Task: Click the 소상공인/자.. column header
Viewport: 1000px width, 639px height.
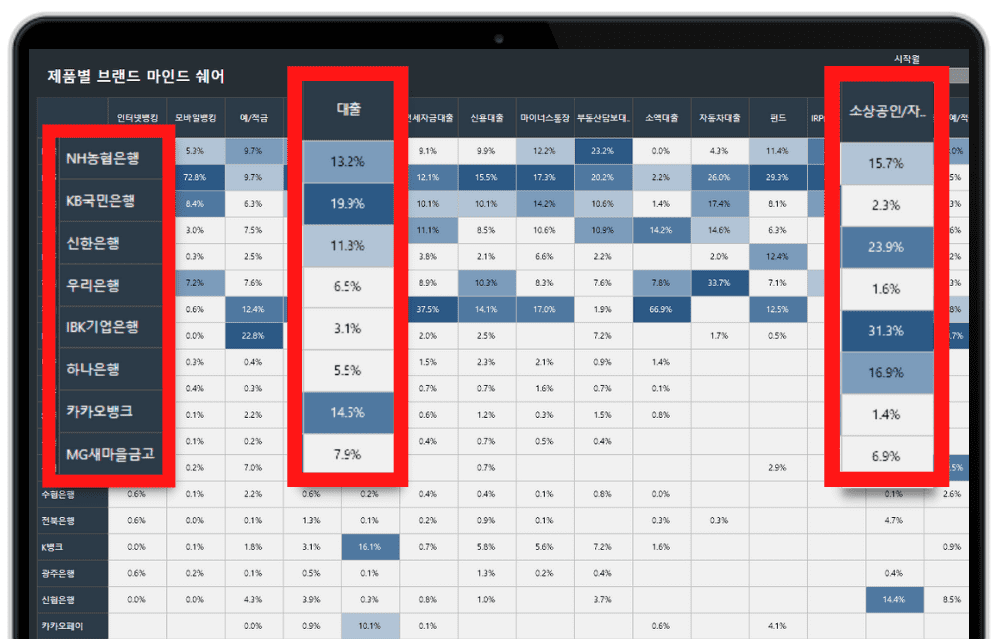Action: click(x=886, y=111)
